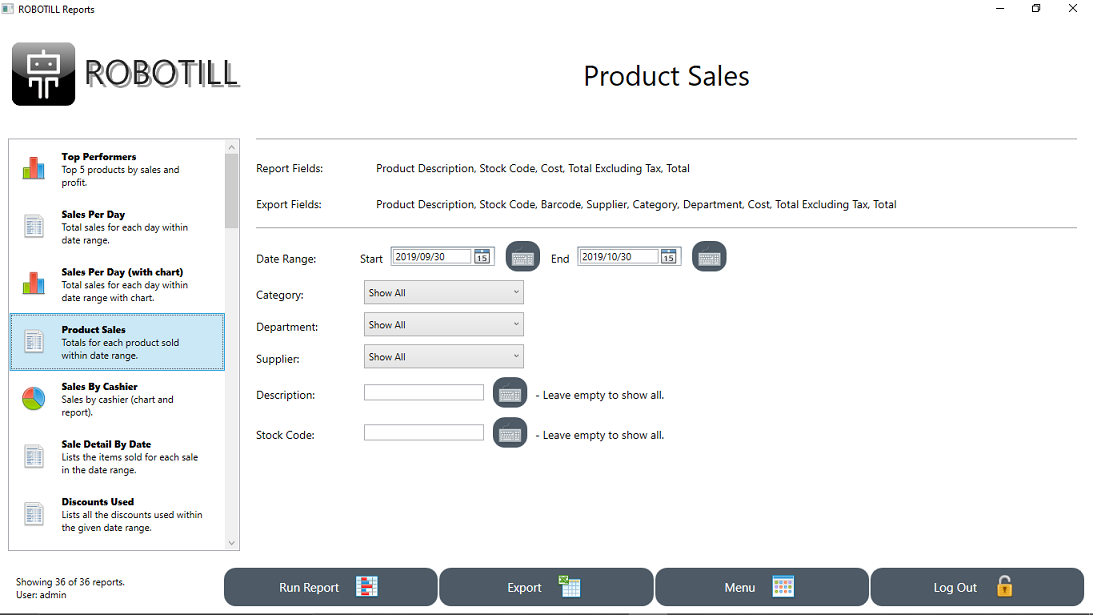Click the Run Report button
Image resolution: width=1093 pixels, height=615 pixels.
[x=330, y=587]
